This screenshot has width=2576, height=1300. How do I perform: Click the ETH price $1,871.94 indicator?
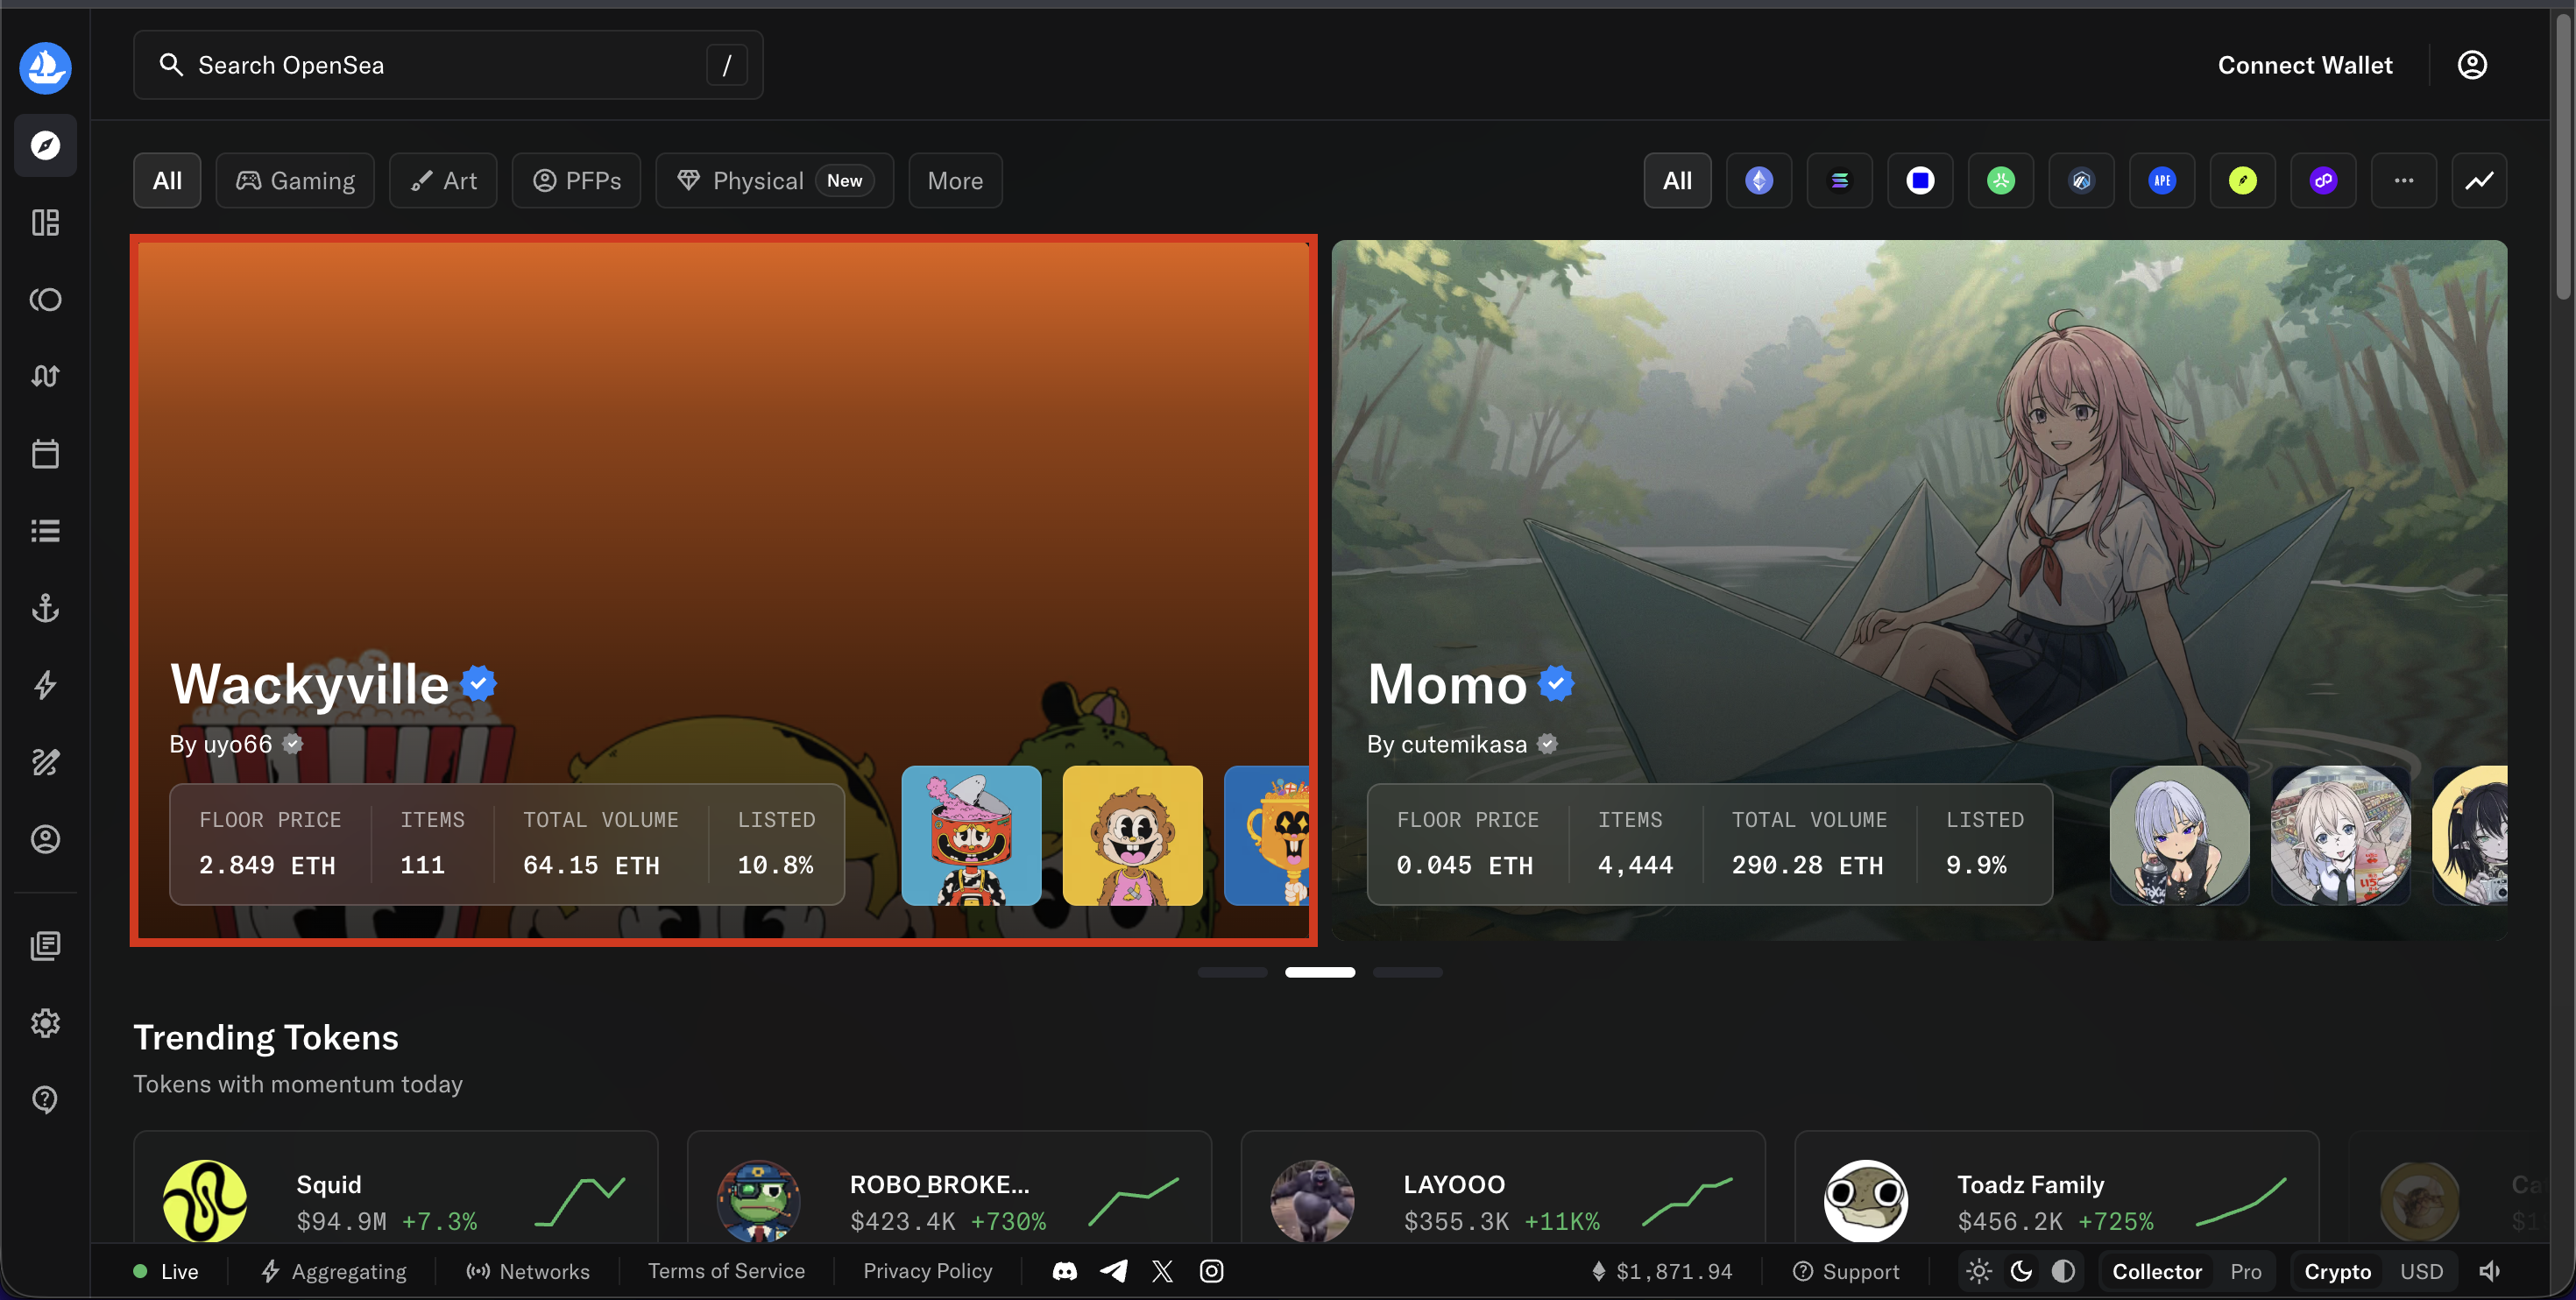tap(1661, 1271)
